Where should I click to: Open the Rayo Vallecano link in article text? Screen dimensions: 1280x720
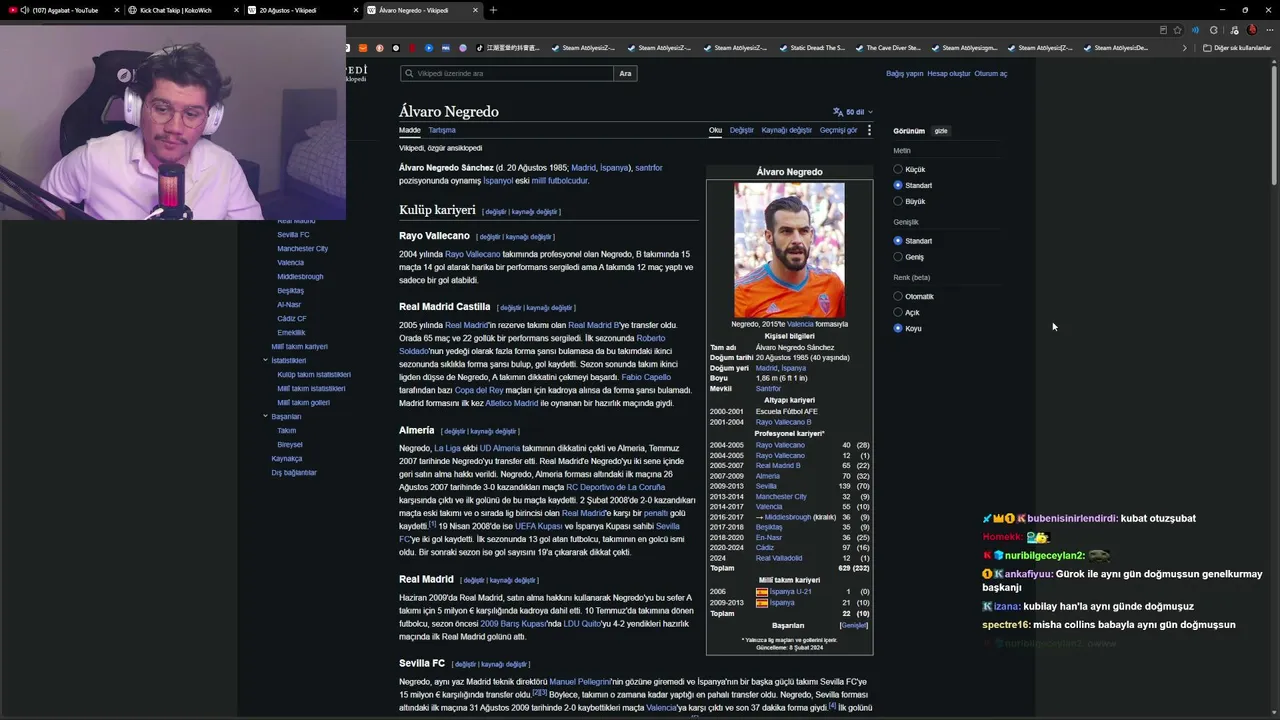[x=473, y=255]
